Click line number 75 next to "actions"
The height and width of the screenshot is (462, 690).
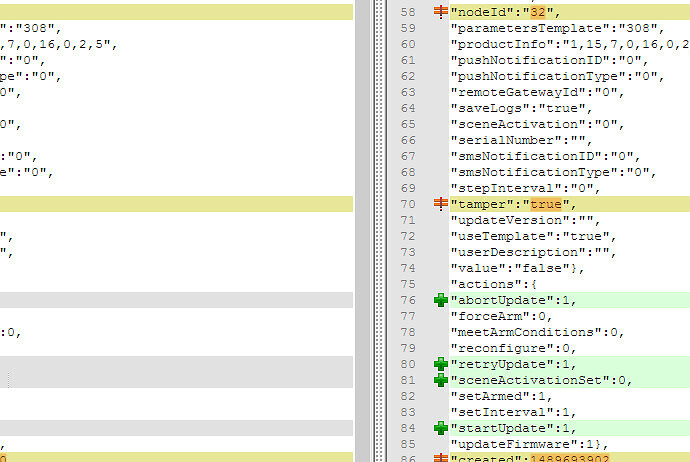(x=406, y=284)
